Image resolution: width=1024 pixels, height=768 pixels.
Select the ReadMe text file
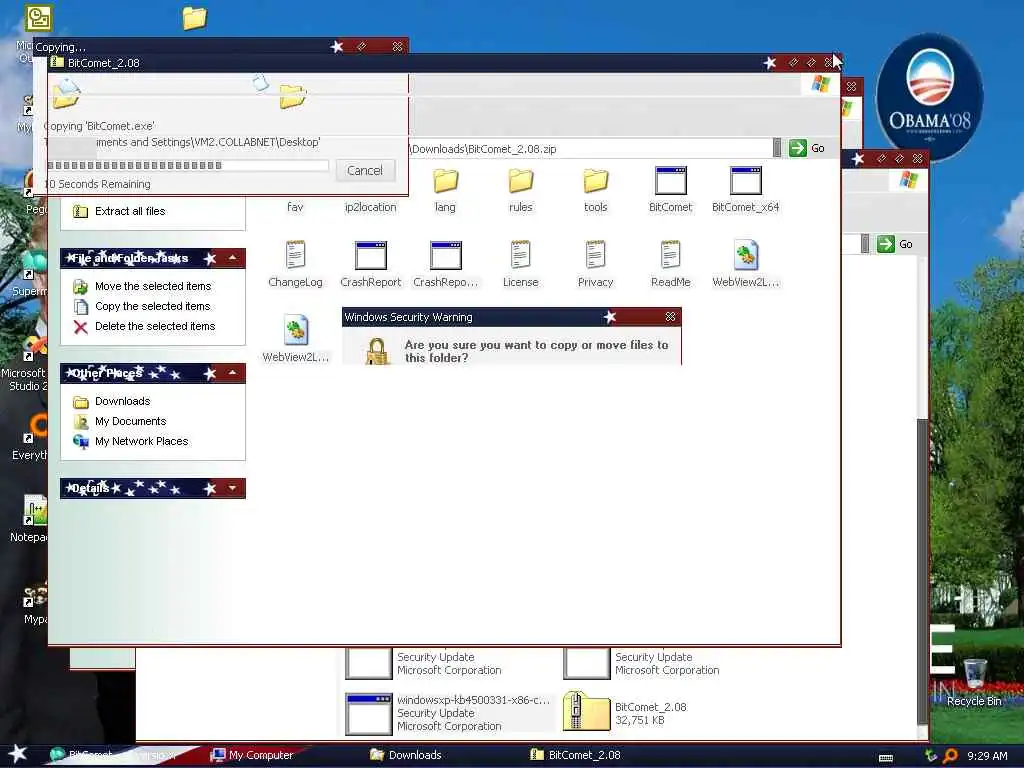point(671,264)
